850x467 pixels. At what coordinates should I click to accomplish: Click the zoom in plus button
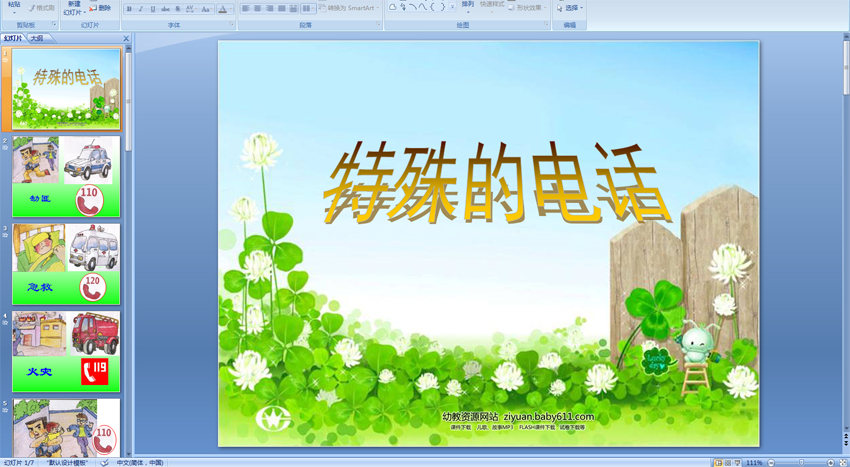pyautogui.click(x=830, y=463)
